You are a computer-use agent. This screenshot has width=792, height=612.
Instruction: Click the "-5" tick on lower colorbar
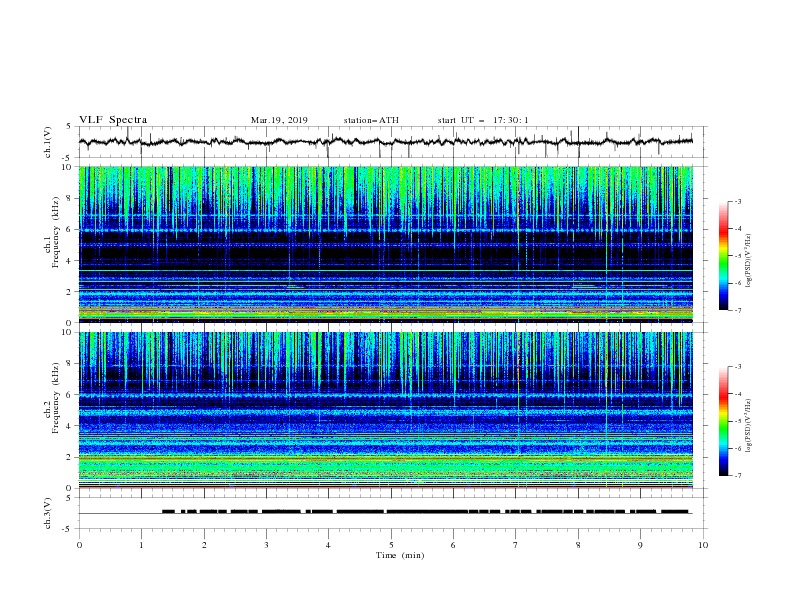[737, 421]
